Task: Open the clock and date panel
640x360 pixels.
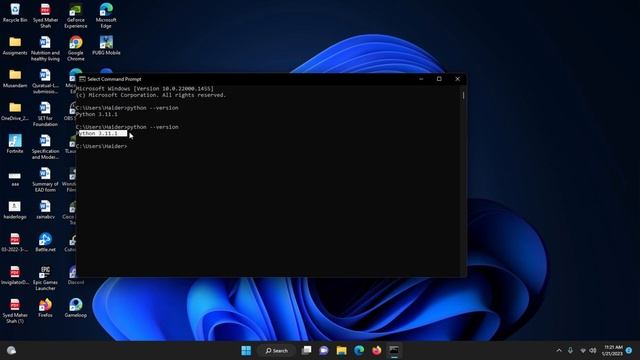Action: click(x=612, y=350)
